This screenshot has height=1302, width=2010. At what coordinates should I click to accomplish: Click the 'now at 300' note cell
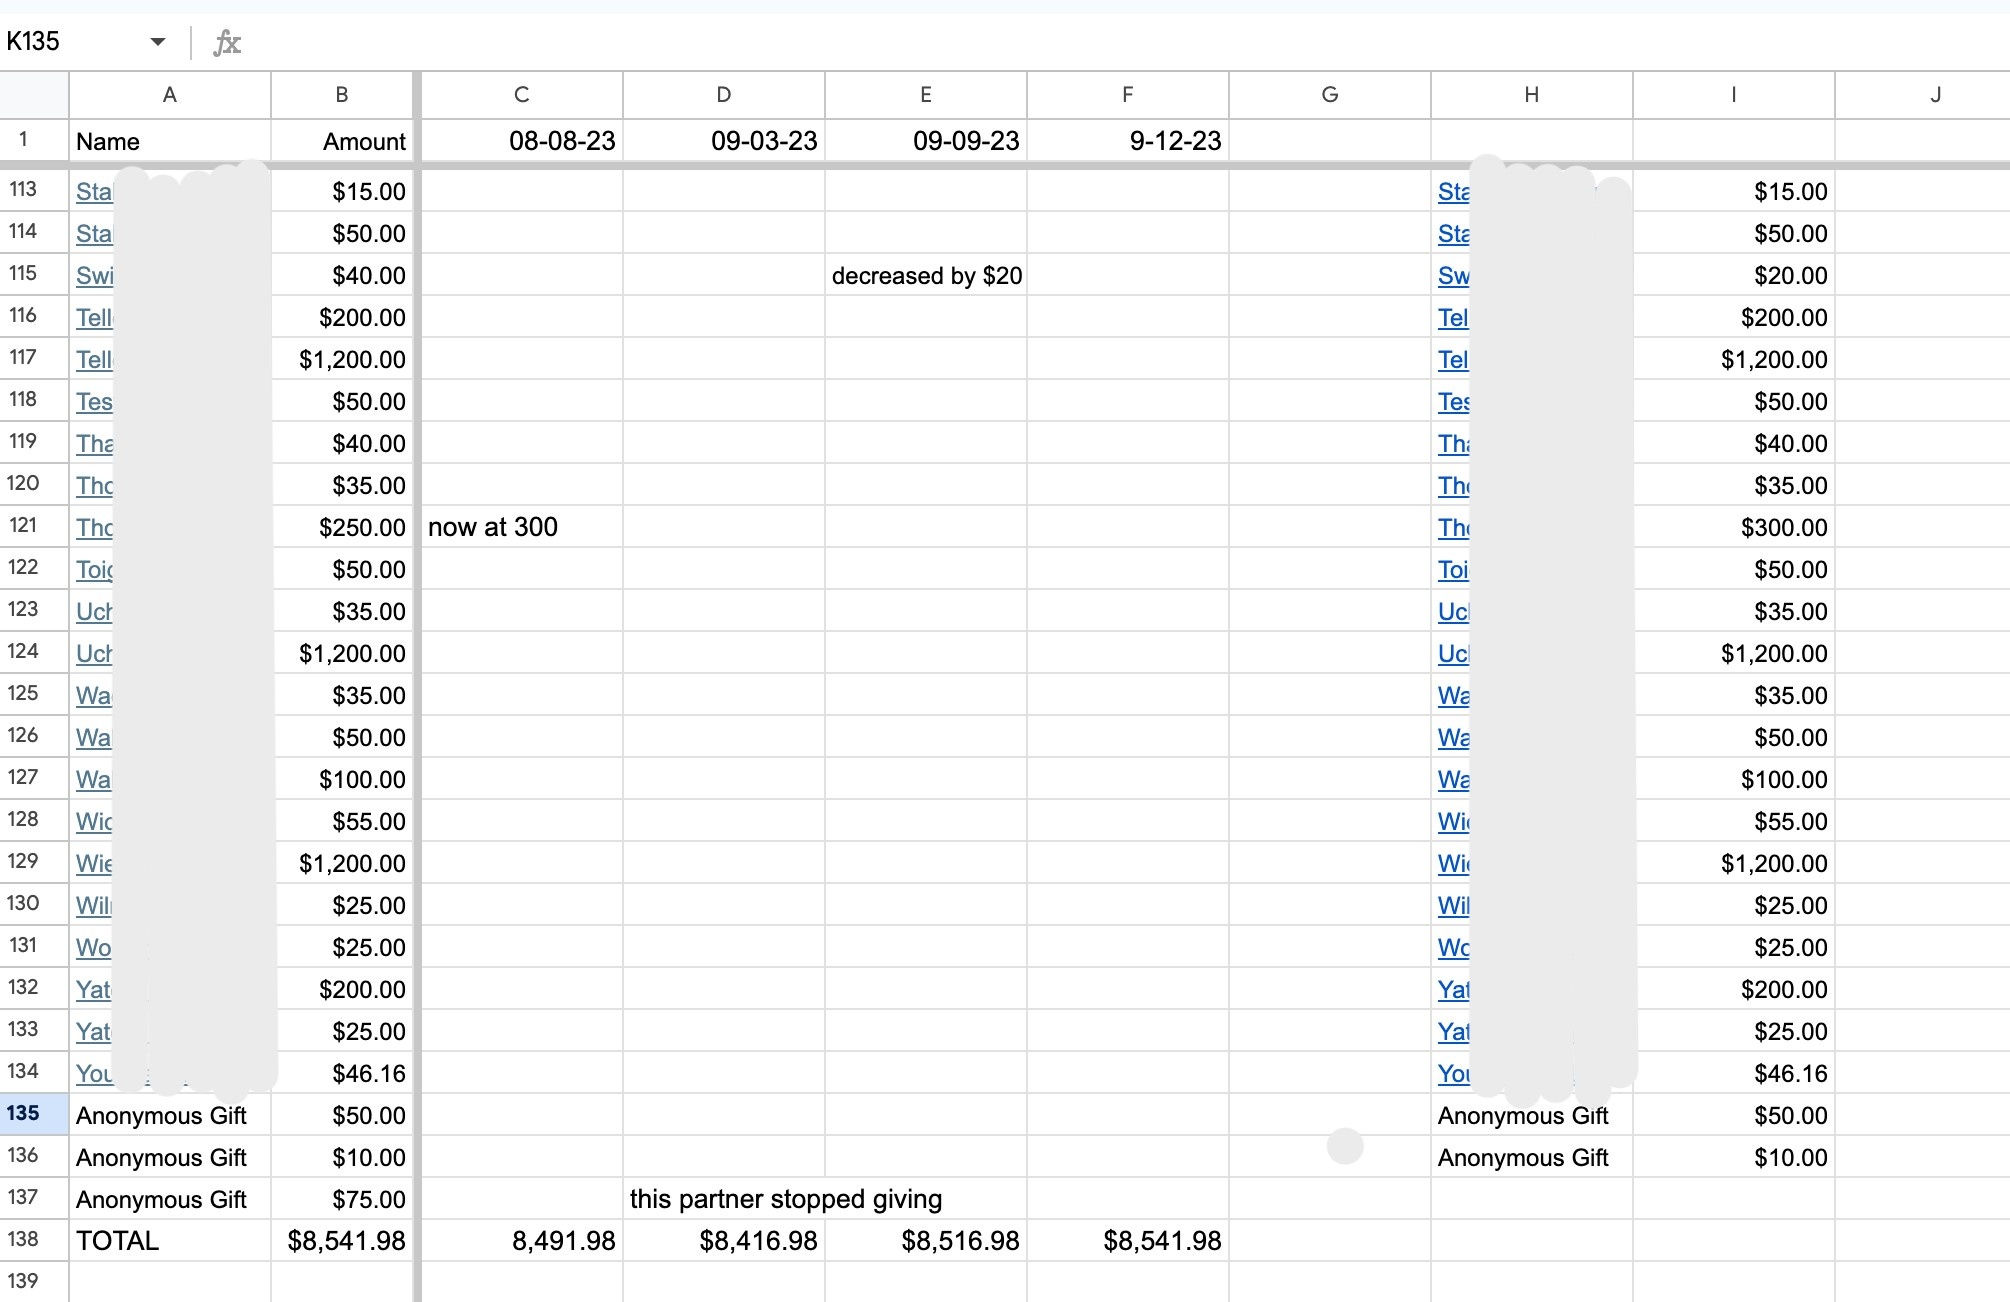493,527
